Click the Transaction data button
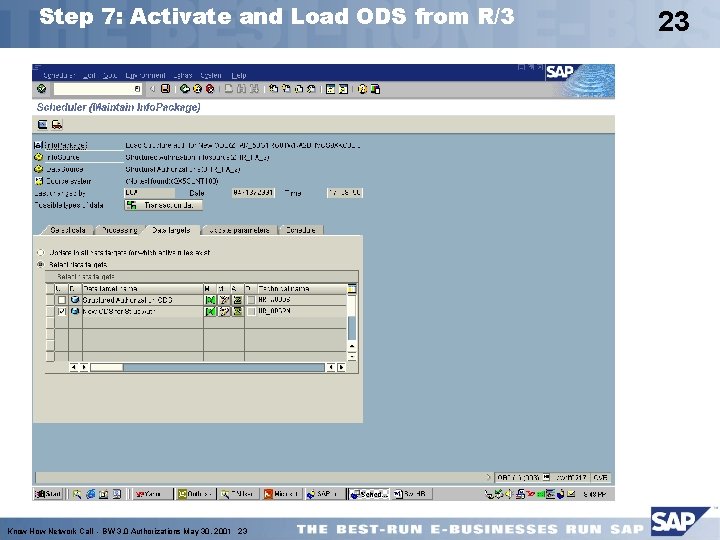This screenshot has height=540, width=720. (x=163, y=205)
